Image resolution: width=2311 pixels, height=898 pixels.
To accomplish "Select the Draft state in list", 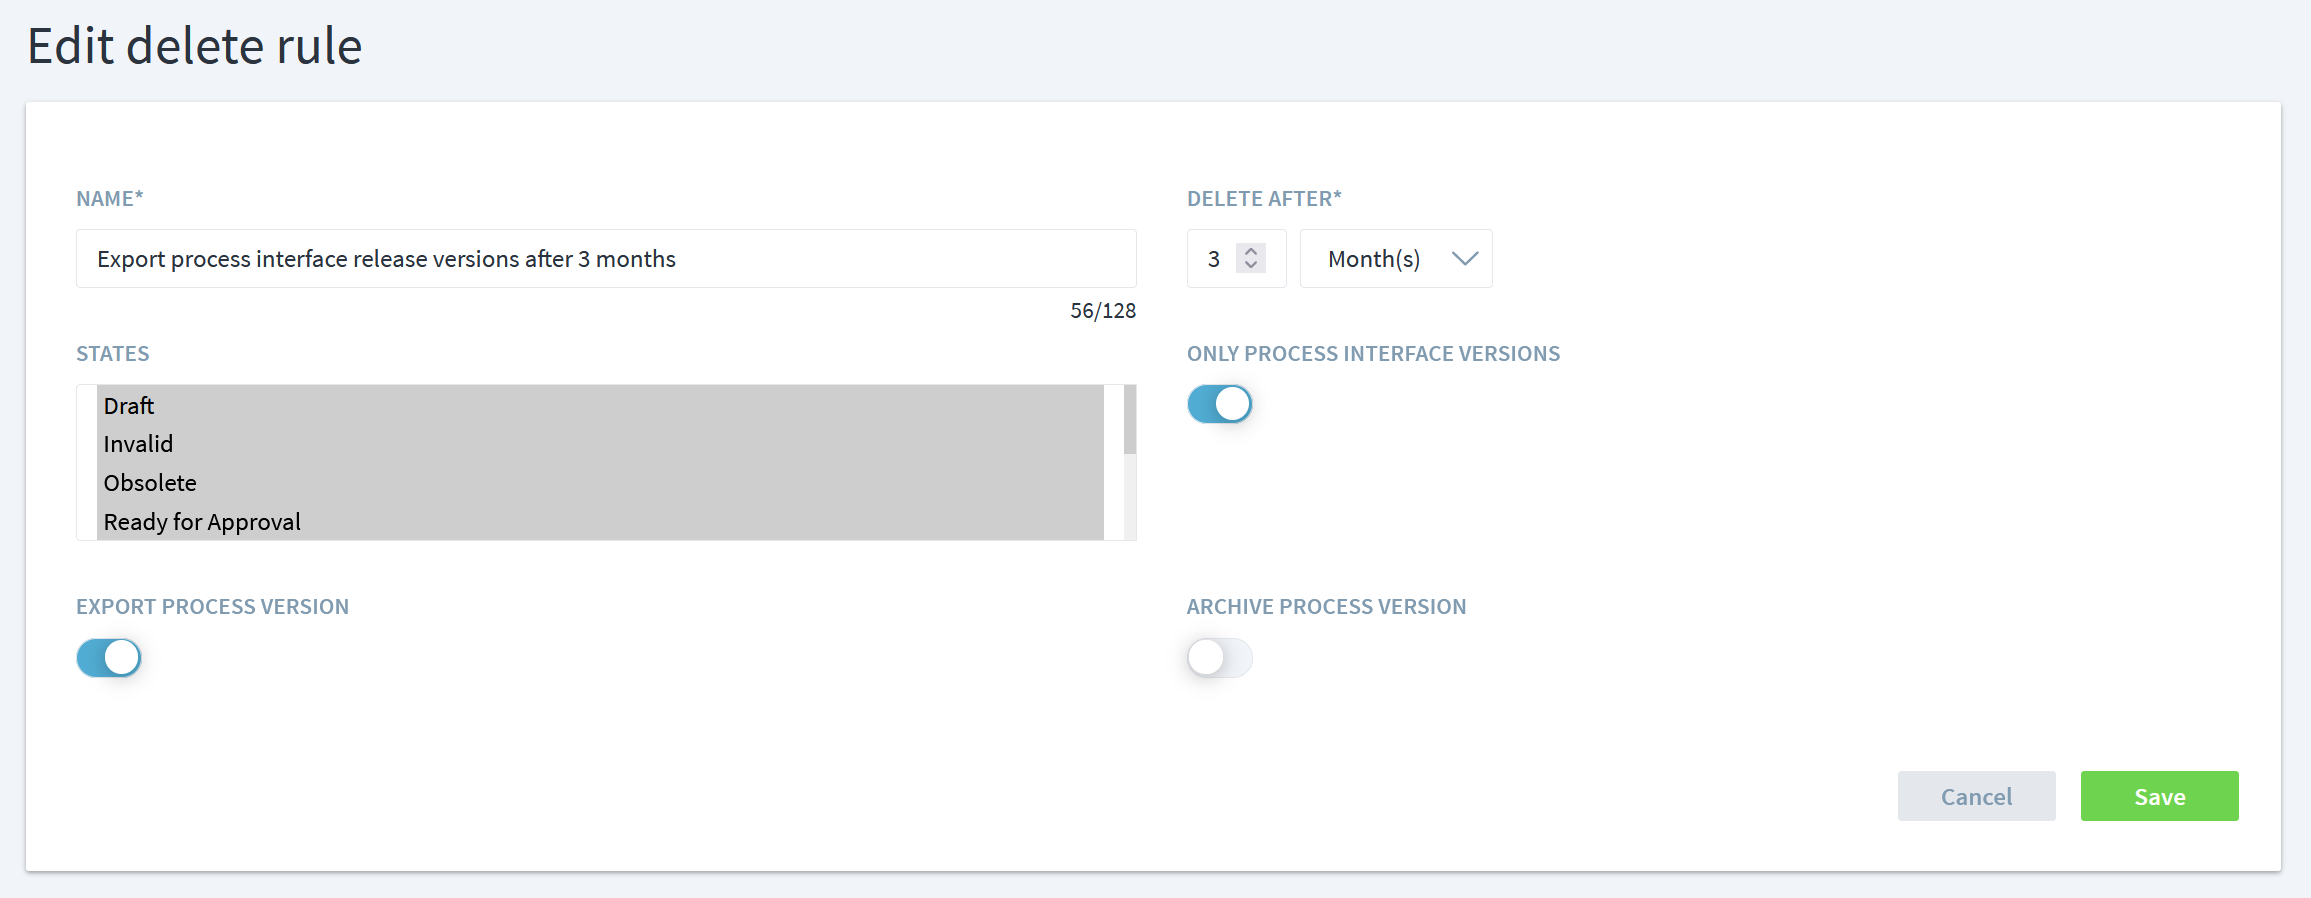I will (x=129, y=406).
